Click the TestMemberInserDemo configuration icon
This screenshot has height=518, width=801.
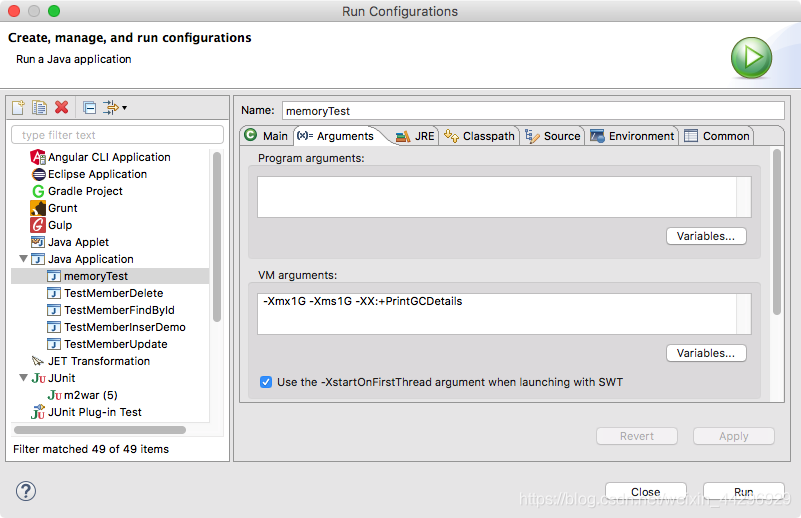click(x=54, y=327)
